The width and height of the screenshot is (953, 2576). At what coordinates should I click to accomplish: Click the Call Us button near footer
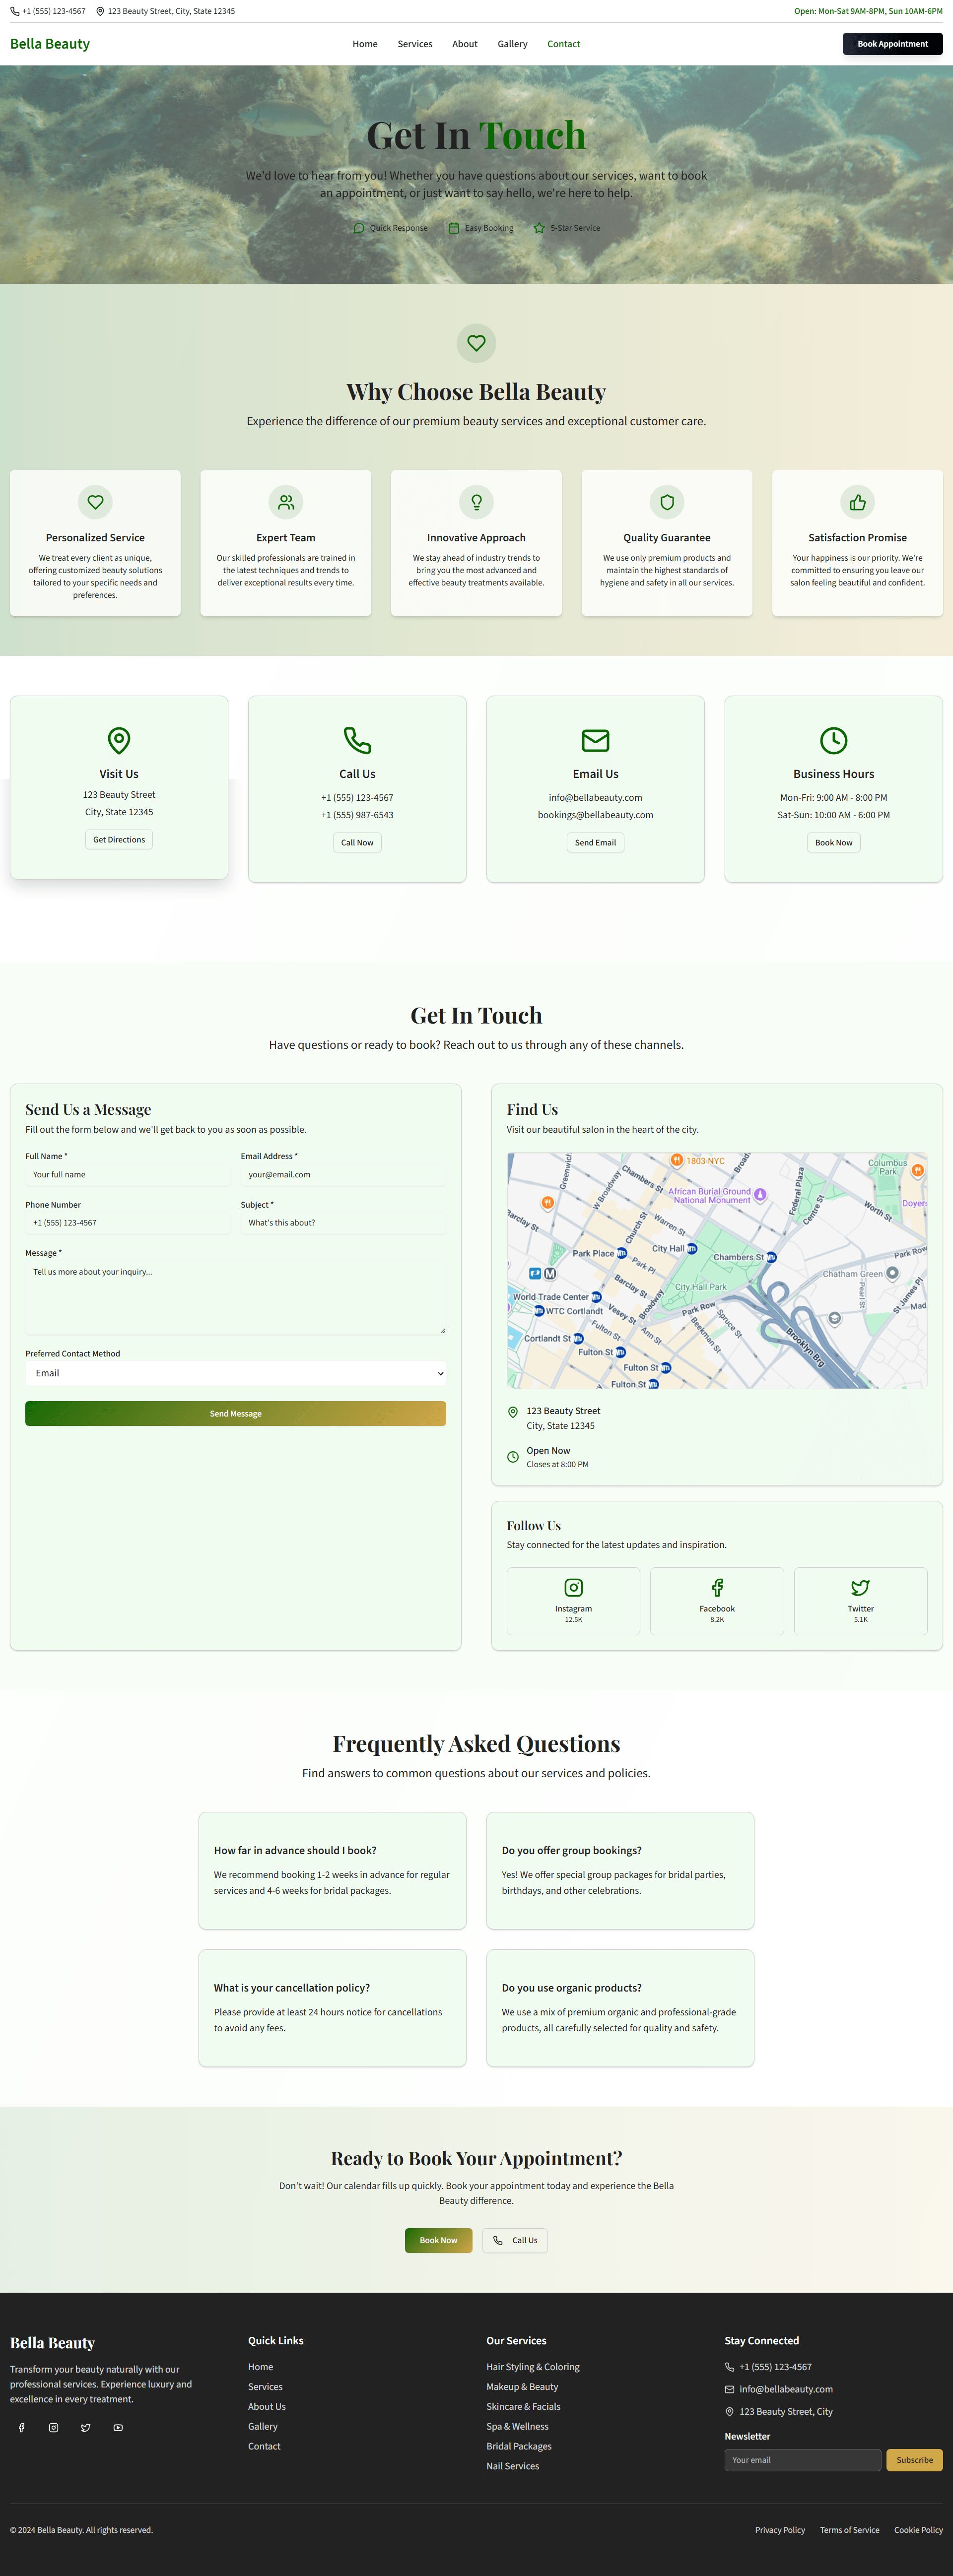pyautogui.click(x=515, y=2240)
